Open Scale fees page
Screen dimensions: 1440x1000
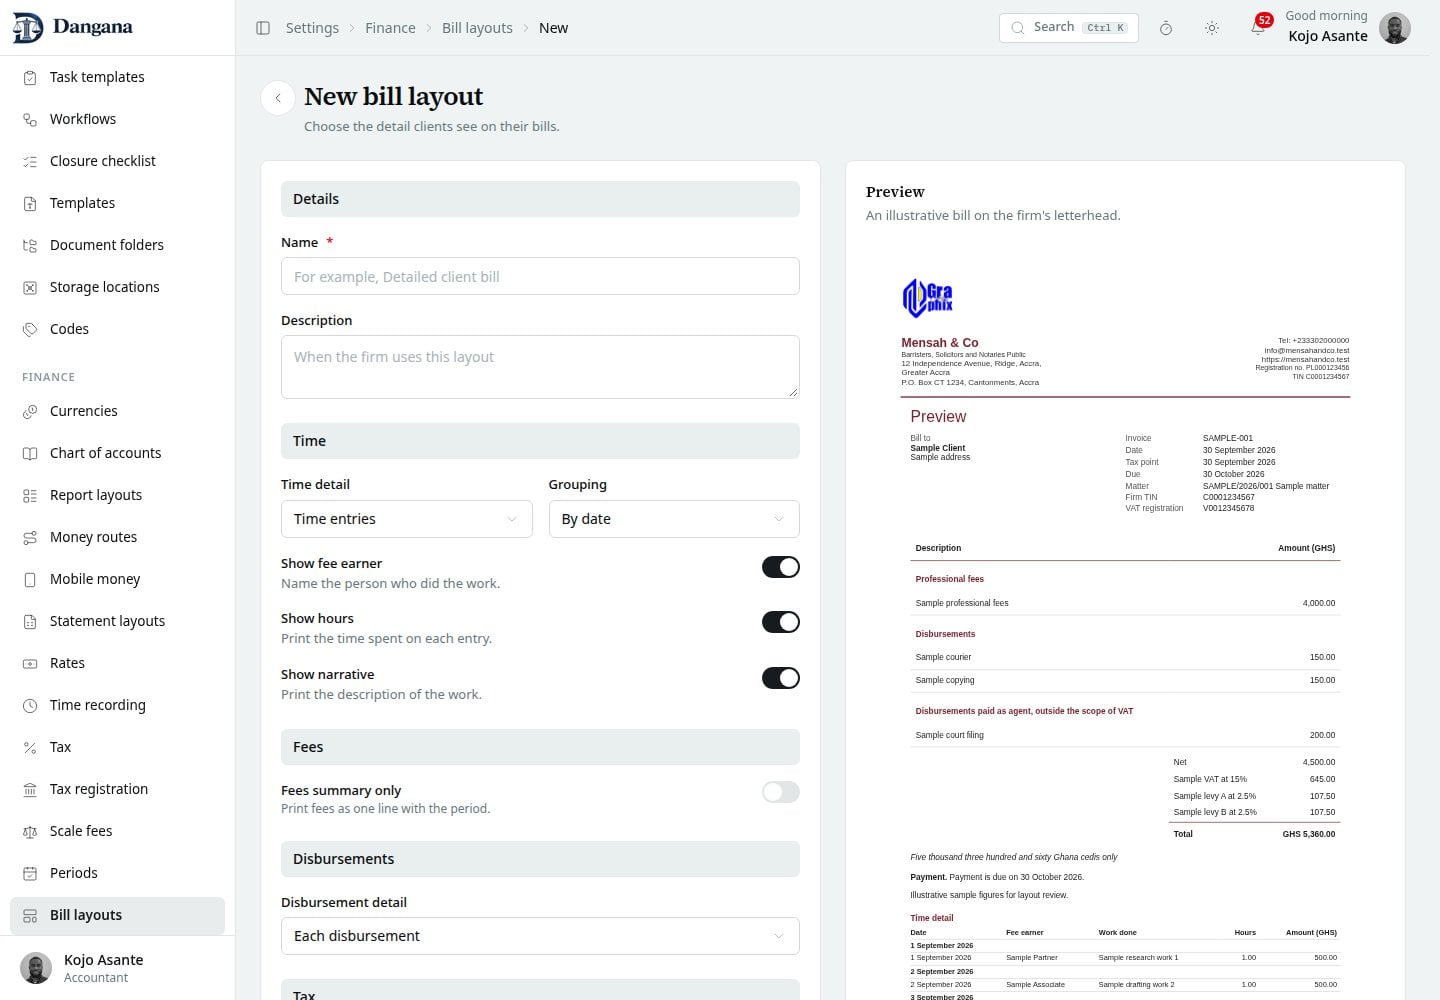[x=117, y=831]
